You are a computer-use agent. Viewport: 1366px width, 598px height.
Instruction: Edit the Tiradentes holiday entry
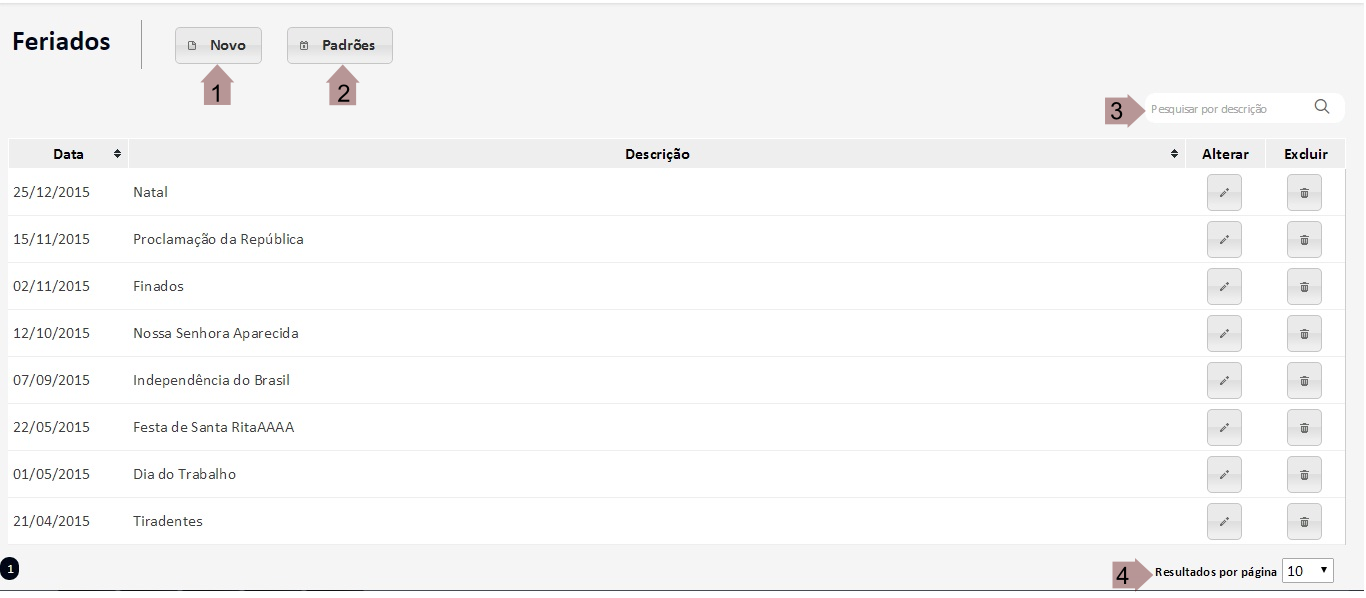tap(1224, 522)
